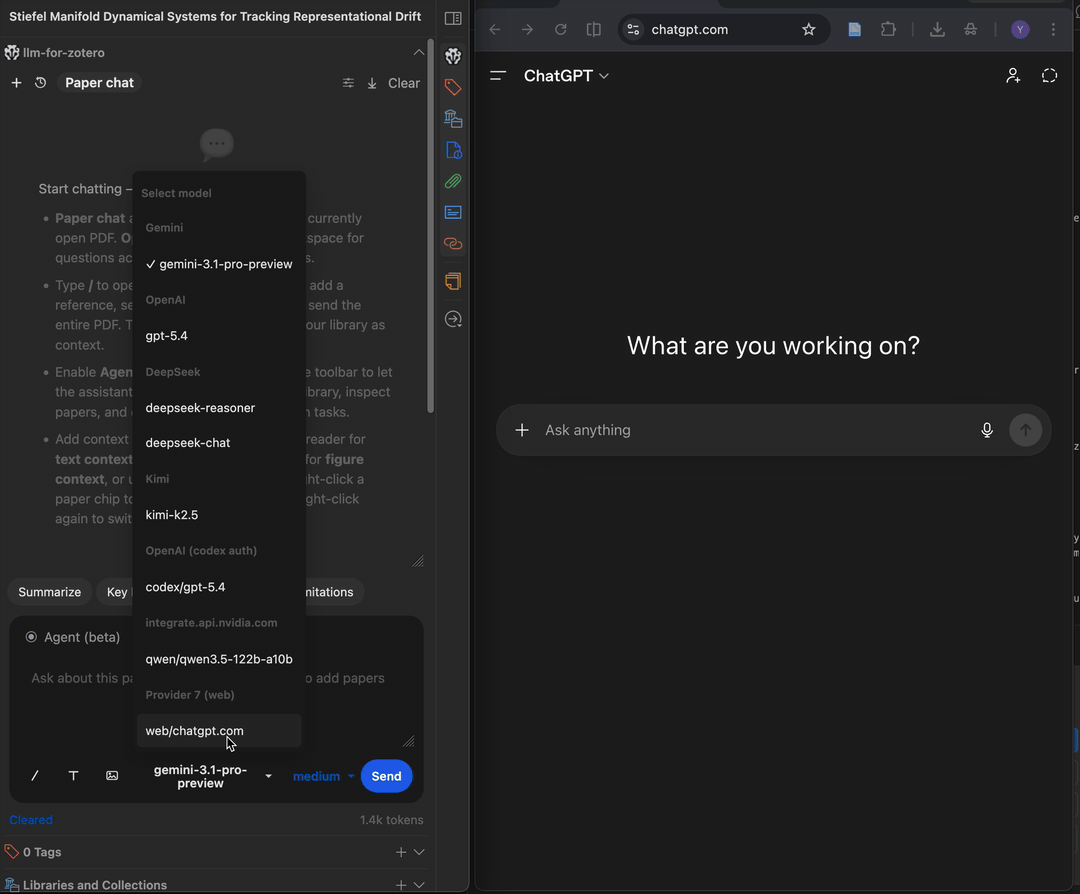Open llm-for-zotero brain icon in side rail

453,56
